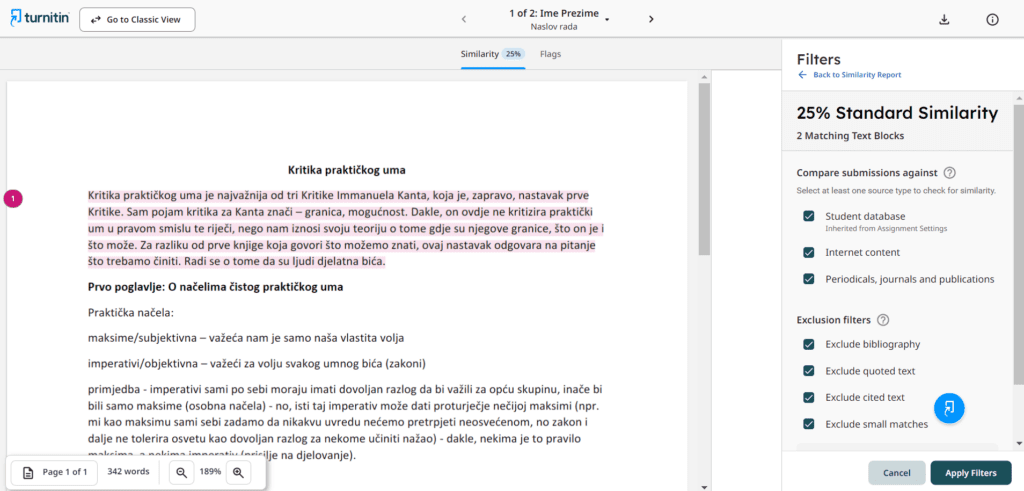The image size is (1024, 491).
Task: Click the 342 words count
Action: pyautogui.click(x=129, y=472)
